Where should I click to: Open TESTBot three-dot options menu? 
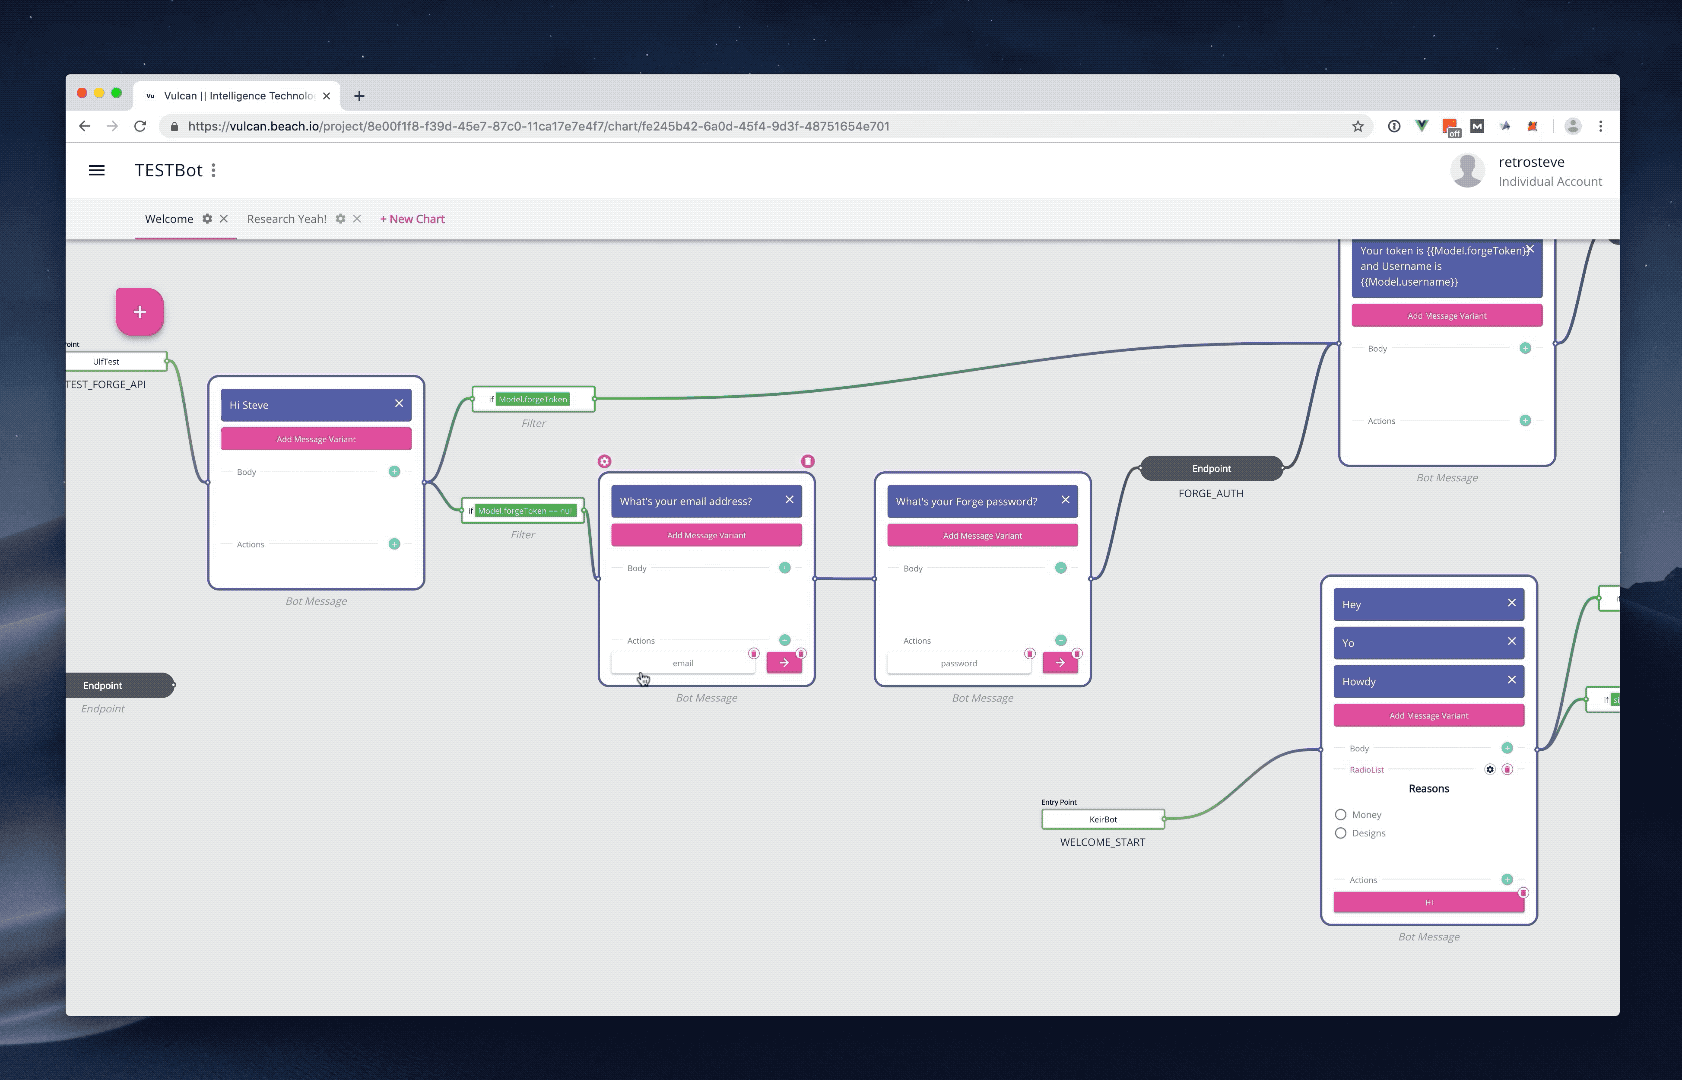(213, 170)
